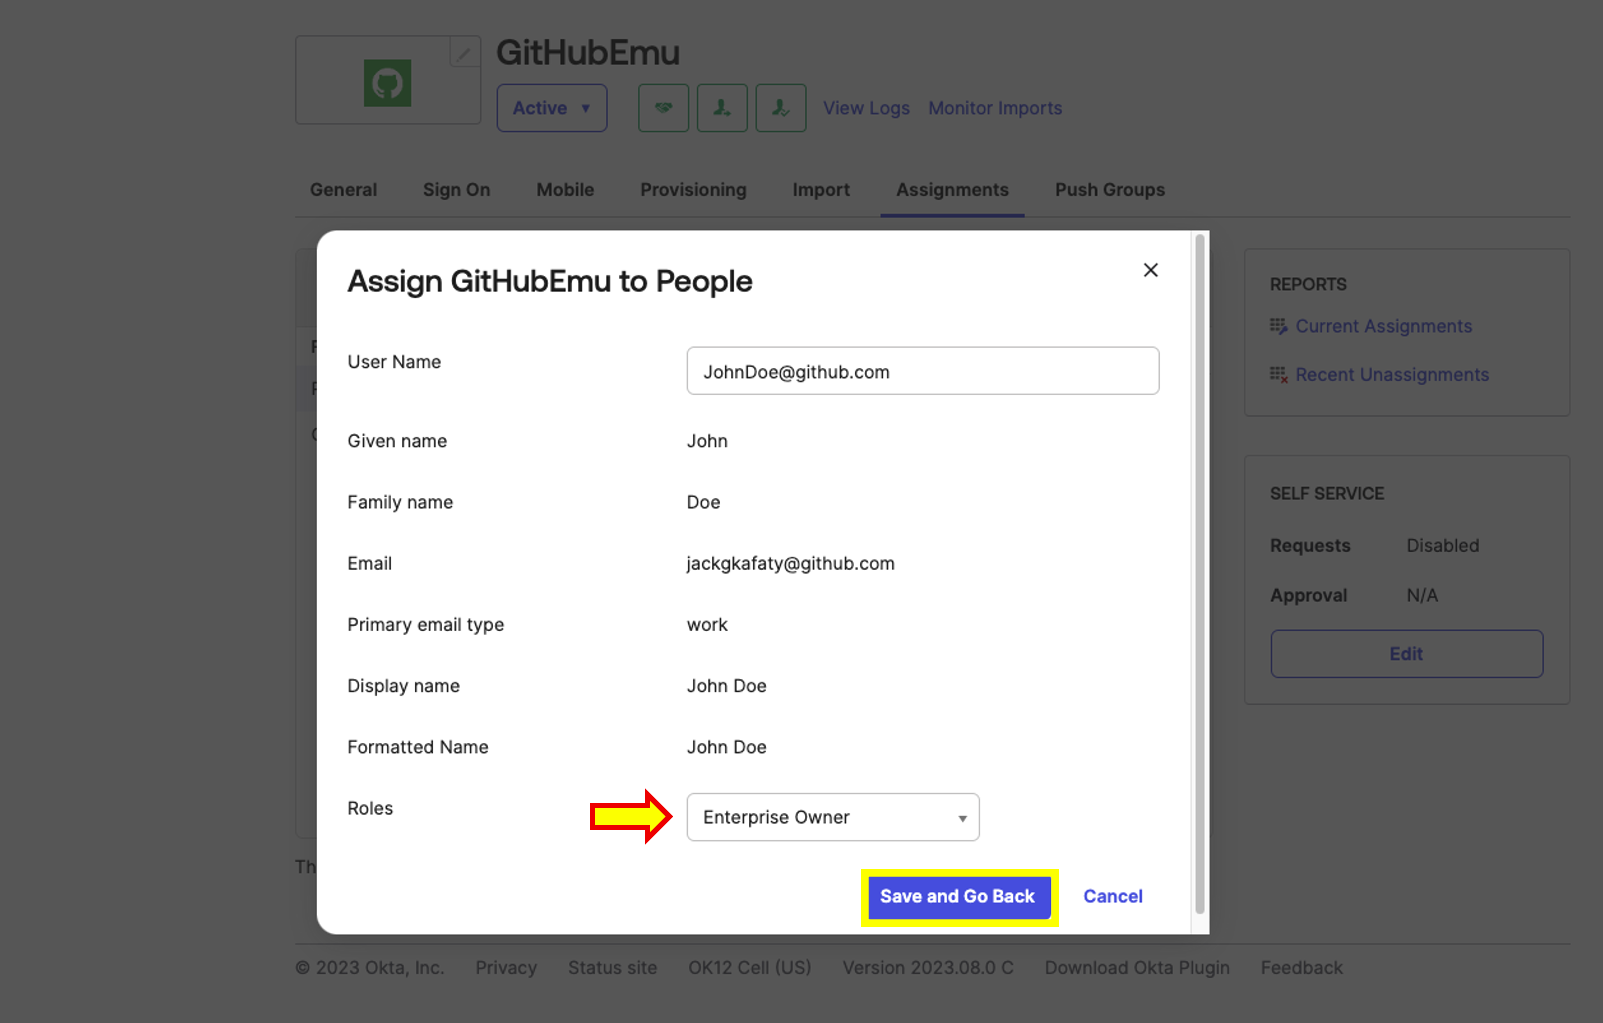Close the Assign GitHubEmu dialog

click(1151, 270)
